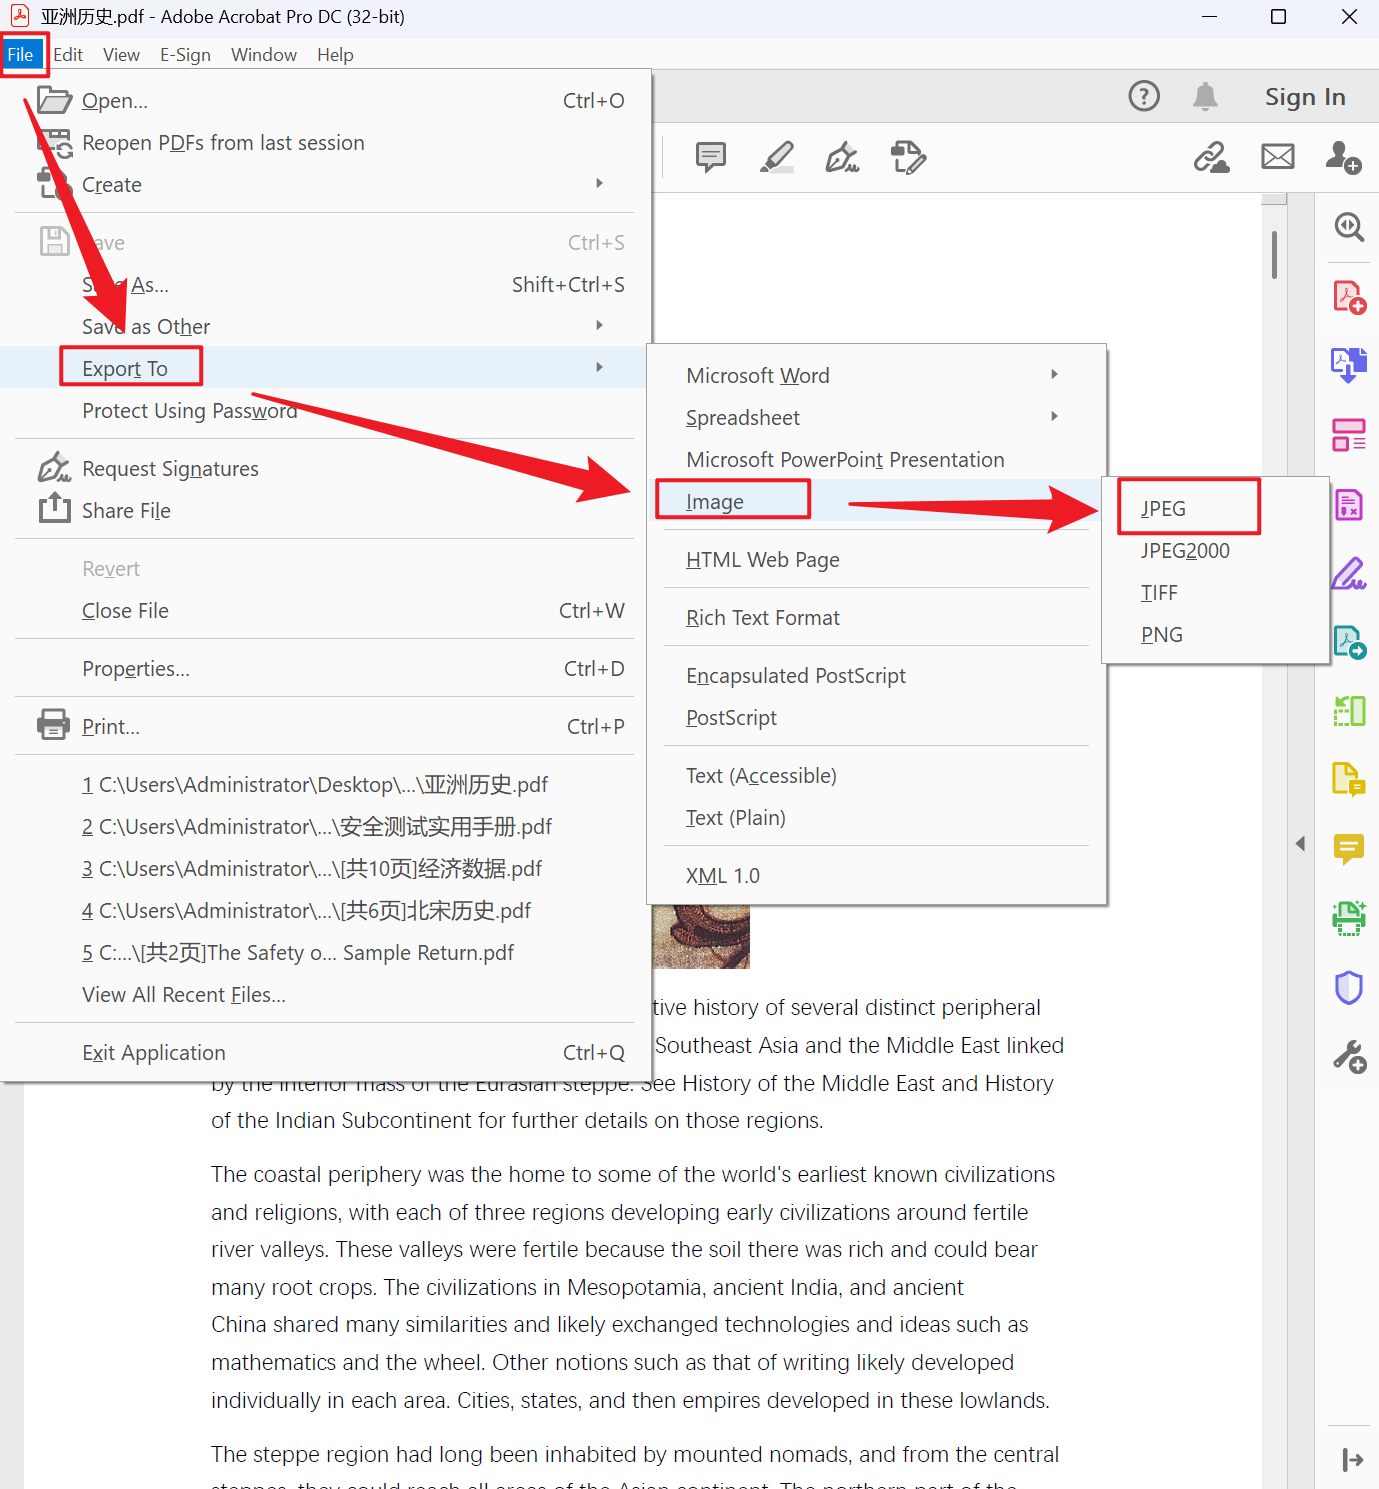Choose JPEG from the Image submenu
This screenshot has width=1379, height=1489.
pyautogui.click(x=1215, y=509)
